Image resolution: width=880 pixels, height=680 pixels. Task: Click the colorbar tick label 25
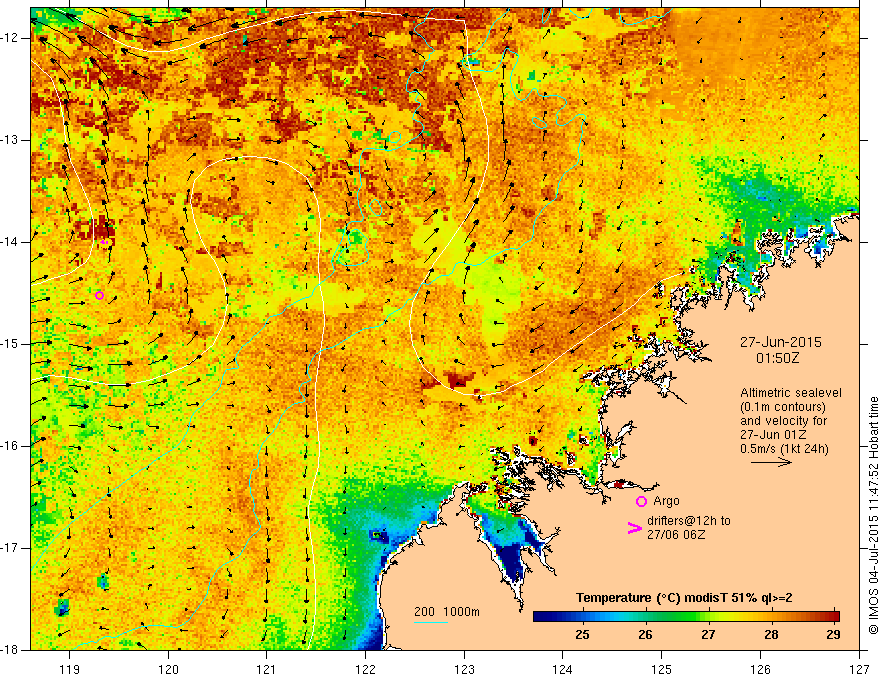[x=582, y=635]
